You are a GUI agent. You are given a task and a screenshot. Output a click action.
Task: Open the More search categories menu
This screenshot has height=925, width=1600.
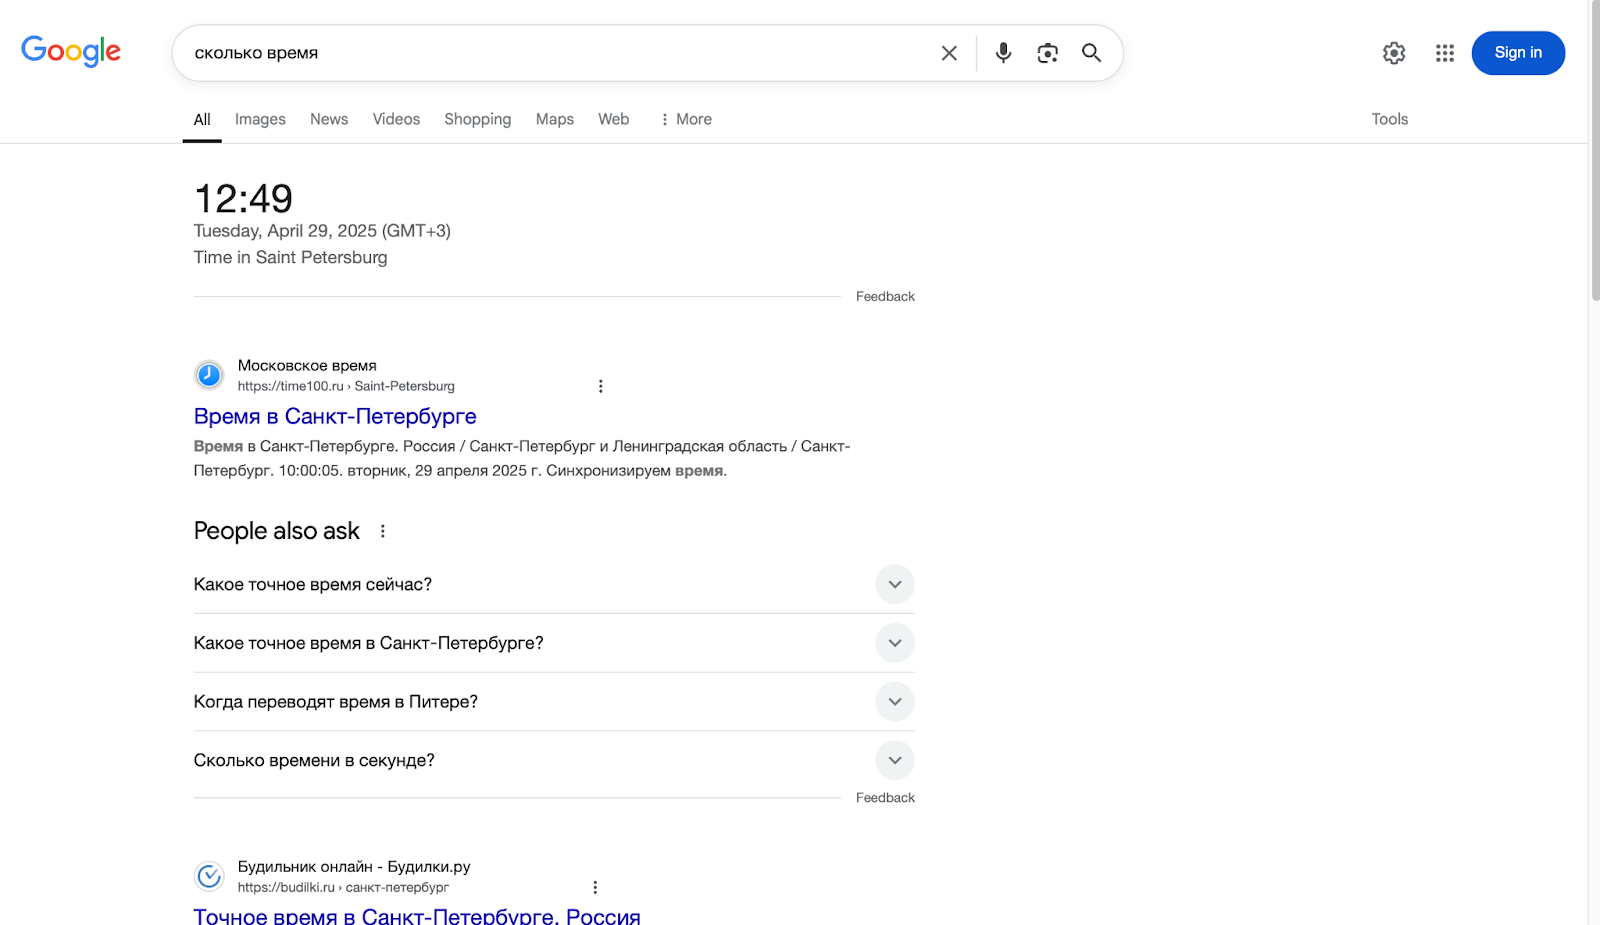pos(685,119)
